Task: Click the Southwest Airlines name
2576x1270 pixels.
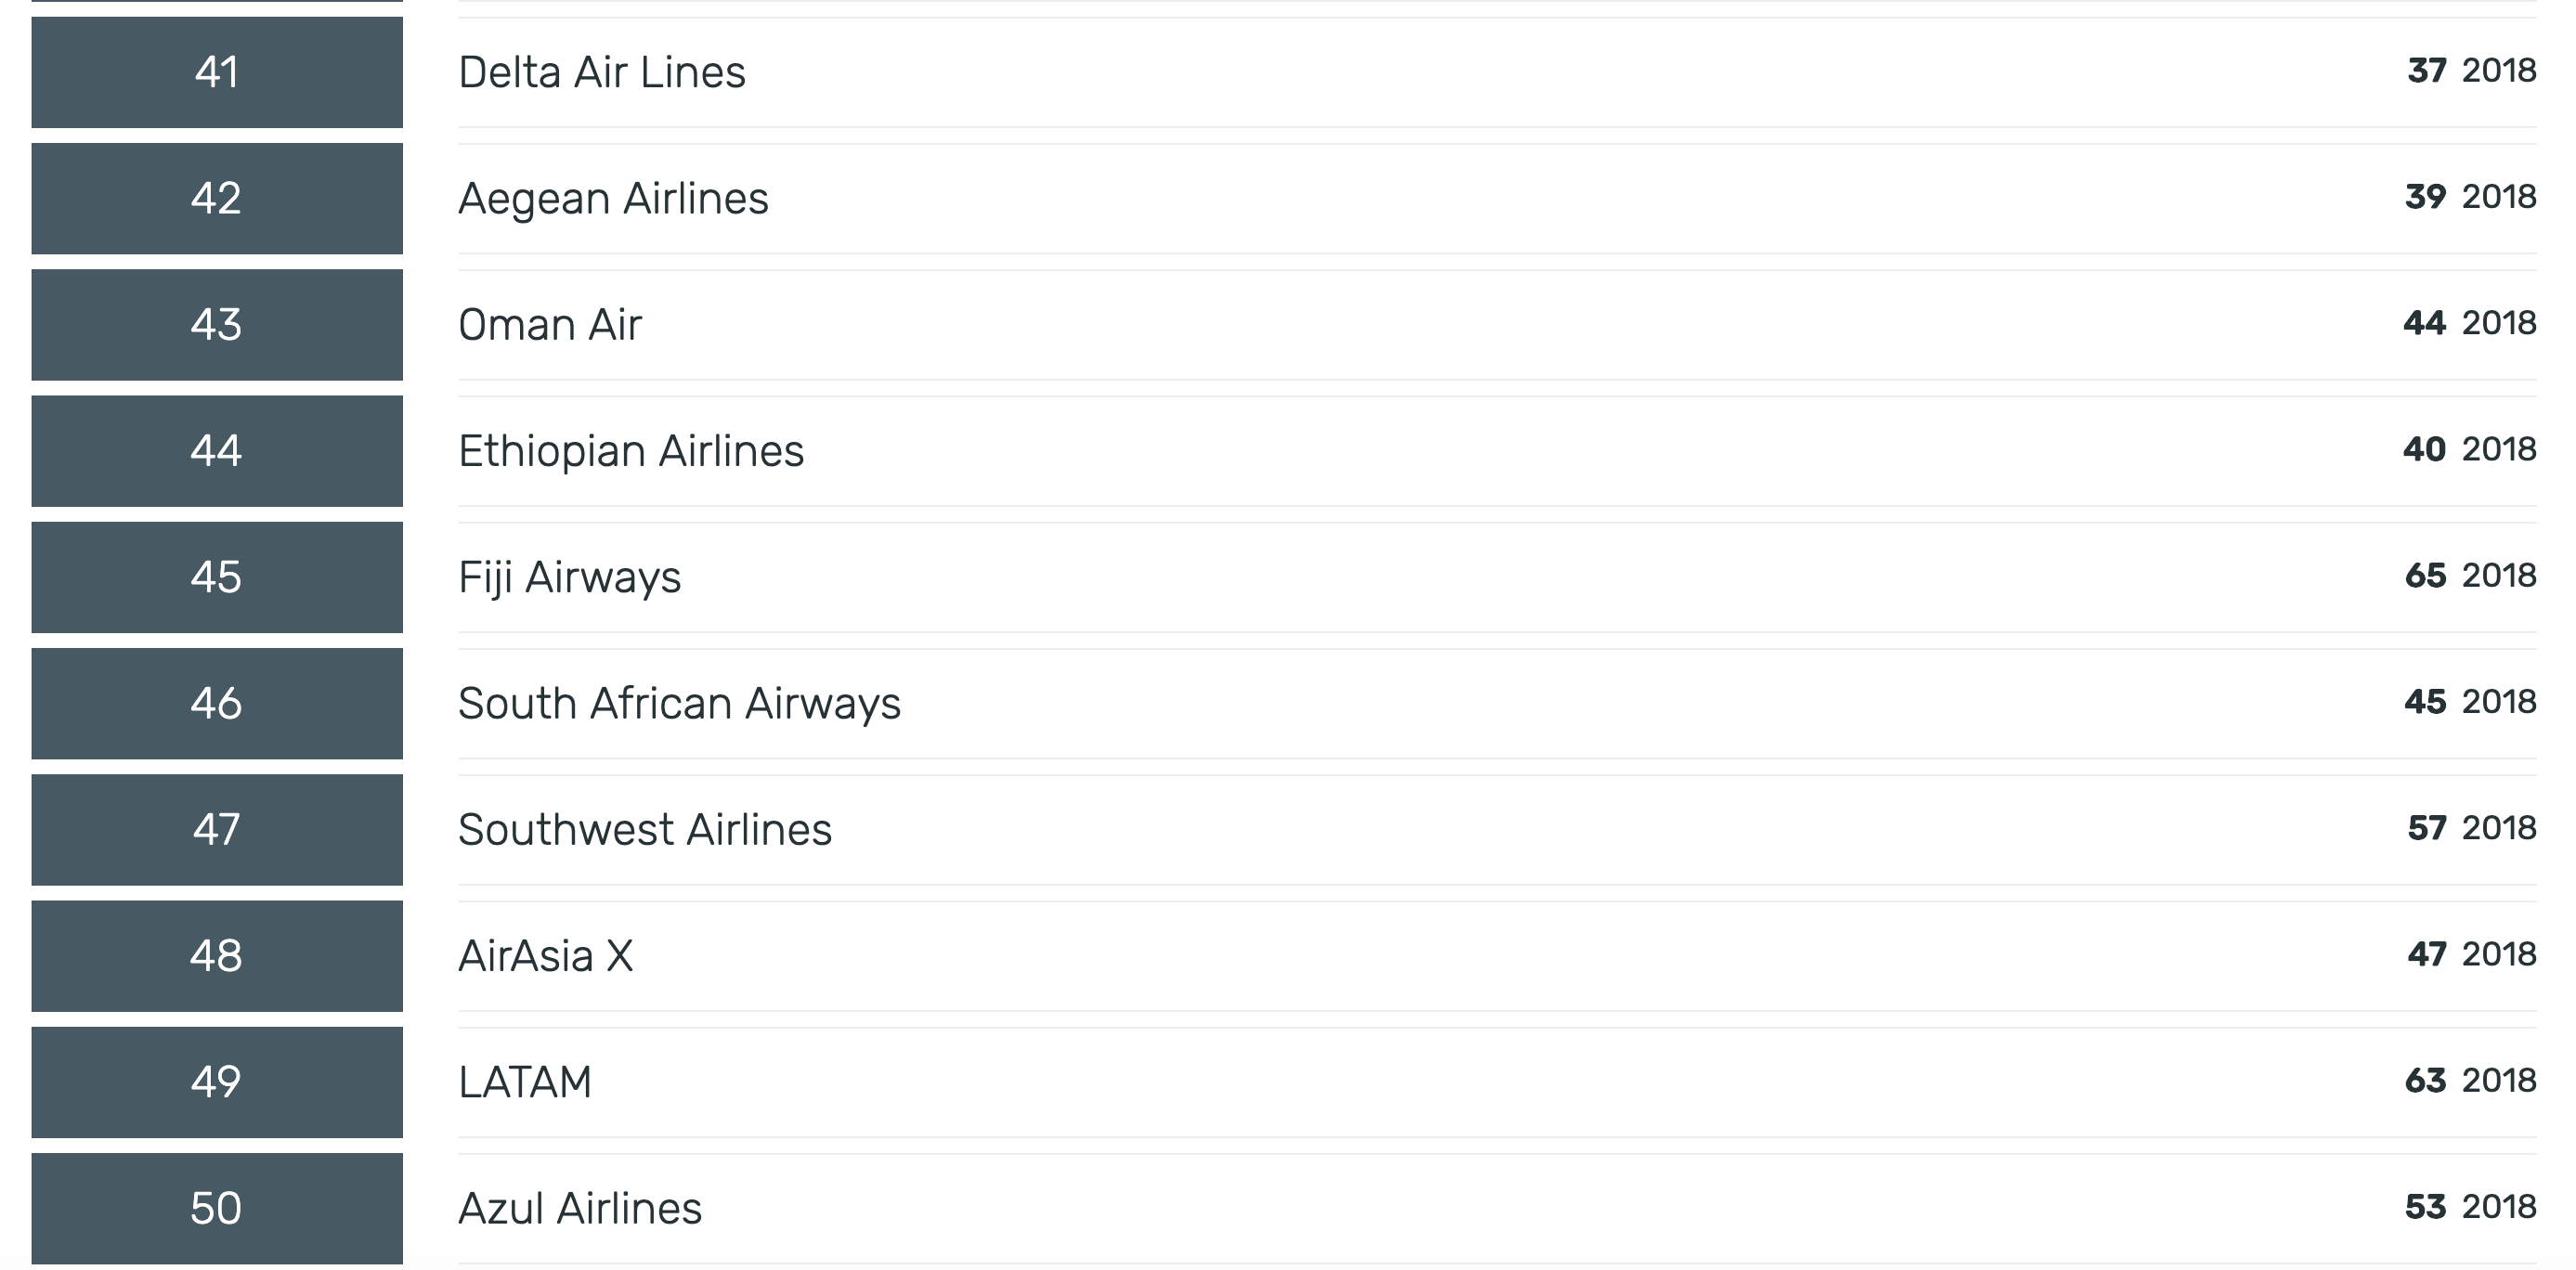Action: [645, 829]
